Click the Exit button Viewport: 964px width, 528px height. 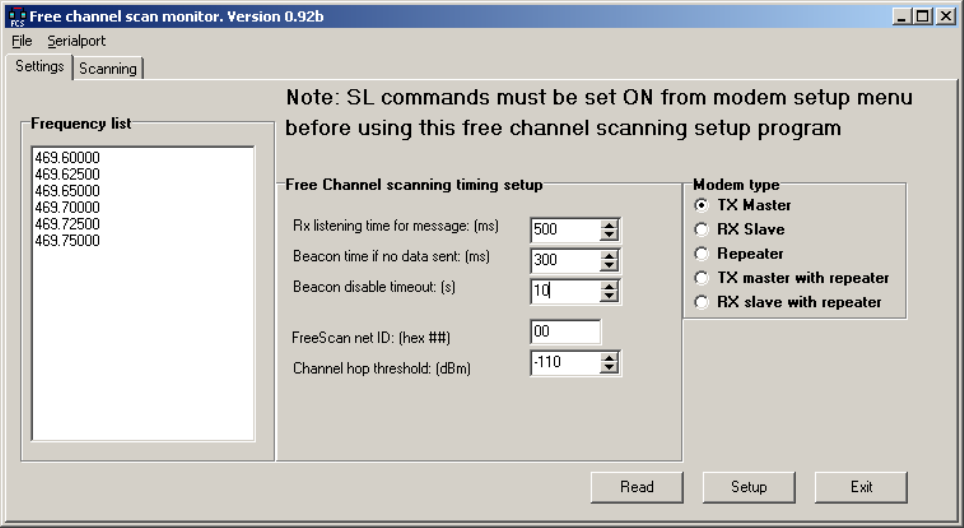[861, 487]
